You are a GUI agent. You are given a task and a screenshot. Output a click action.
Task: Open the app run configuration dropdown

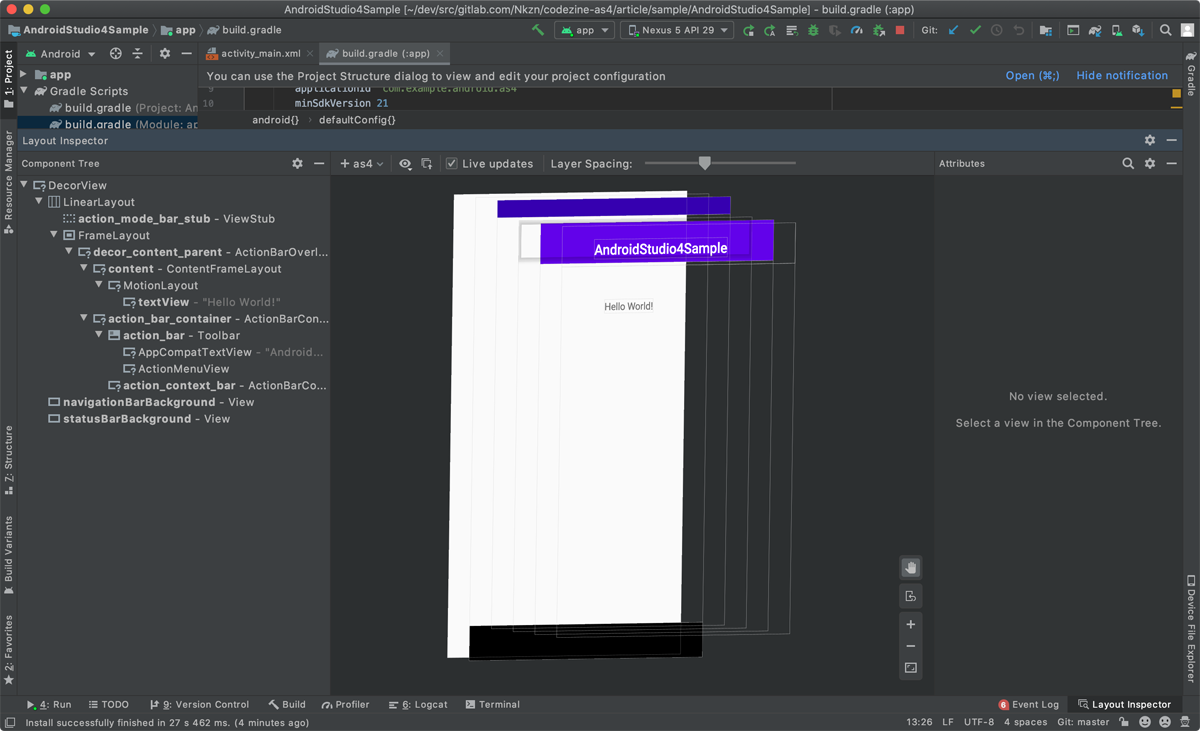point(586,30)
